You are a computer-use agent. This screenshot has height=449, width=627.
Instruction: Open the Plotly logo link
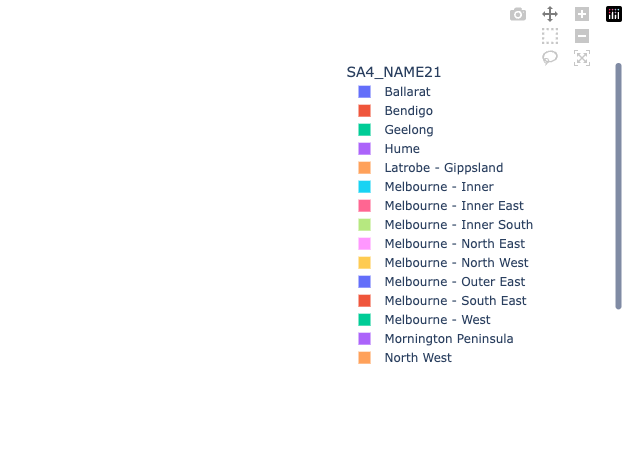click(x=614, y=14)
